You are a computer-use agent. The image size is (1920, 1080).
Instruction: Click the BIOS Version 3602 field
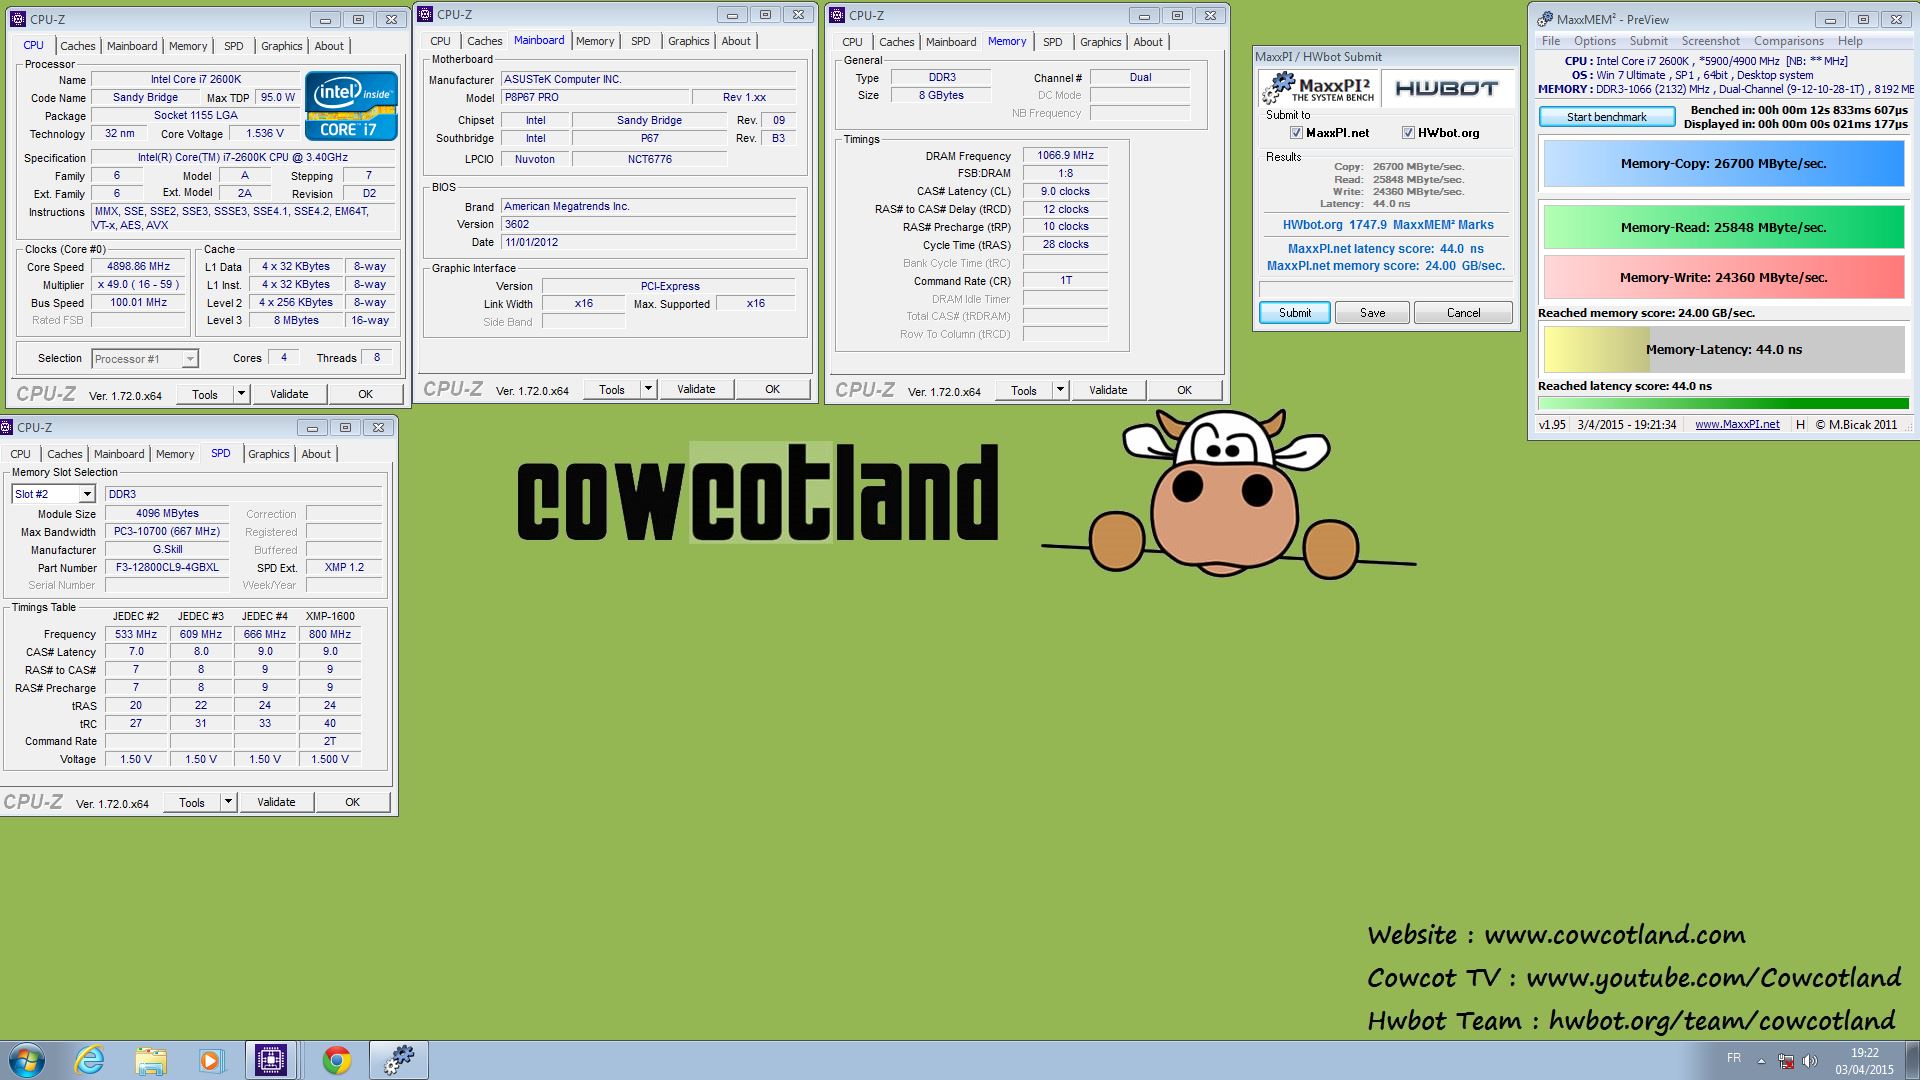coord(648,224)
